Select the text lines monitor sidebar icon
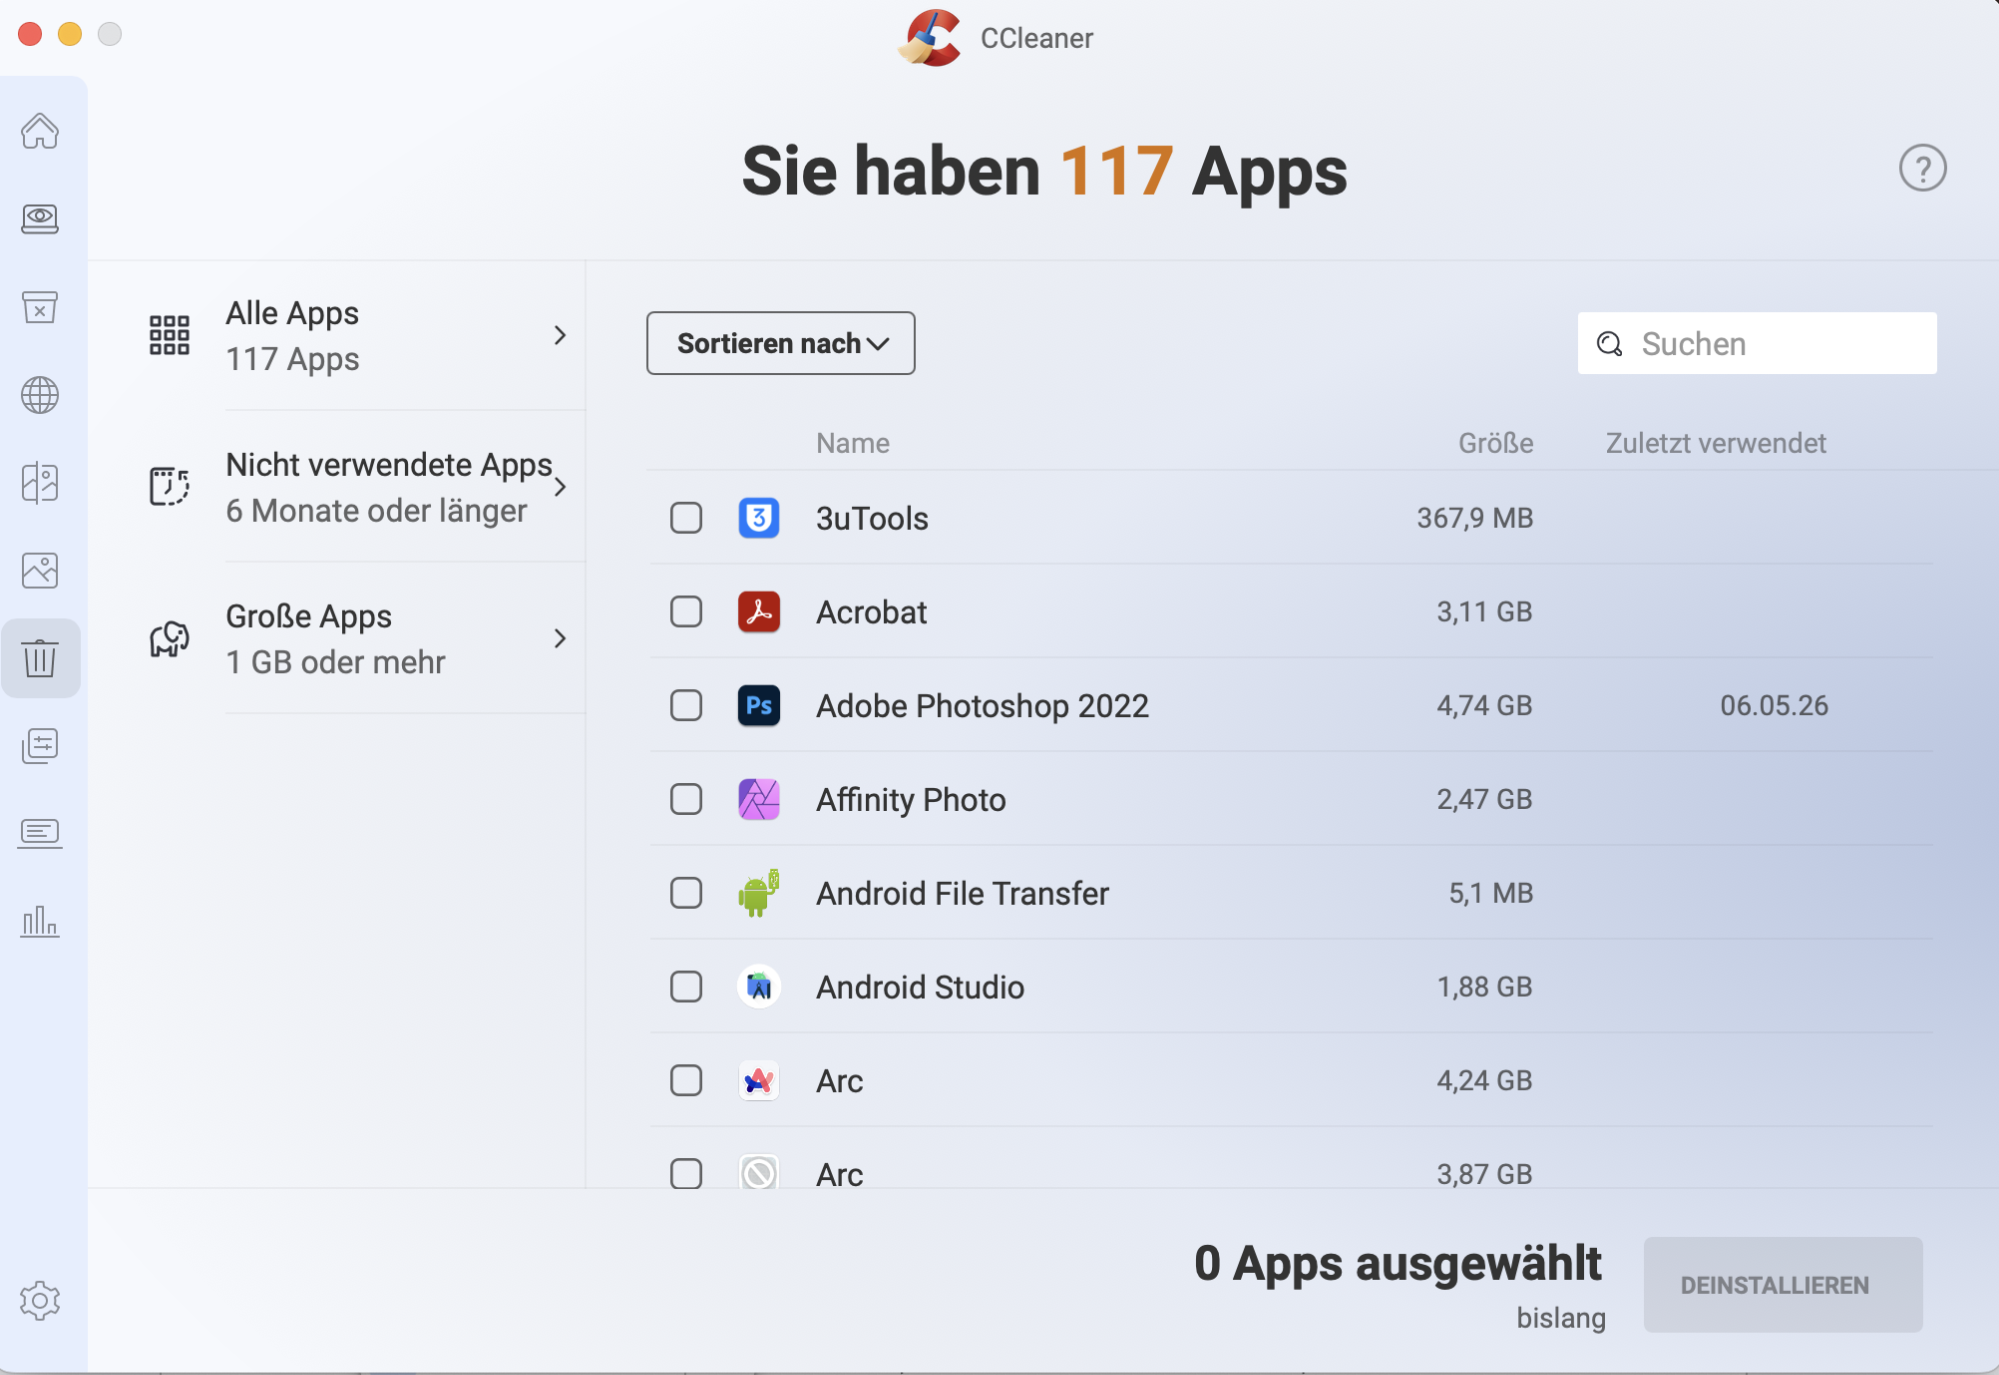 click(40, 833)
